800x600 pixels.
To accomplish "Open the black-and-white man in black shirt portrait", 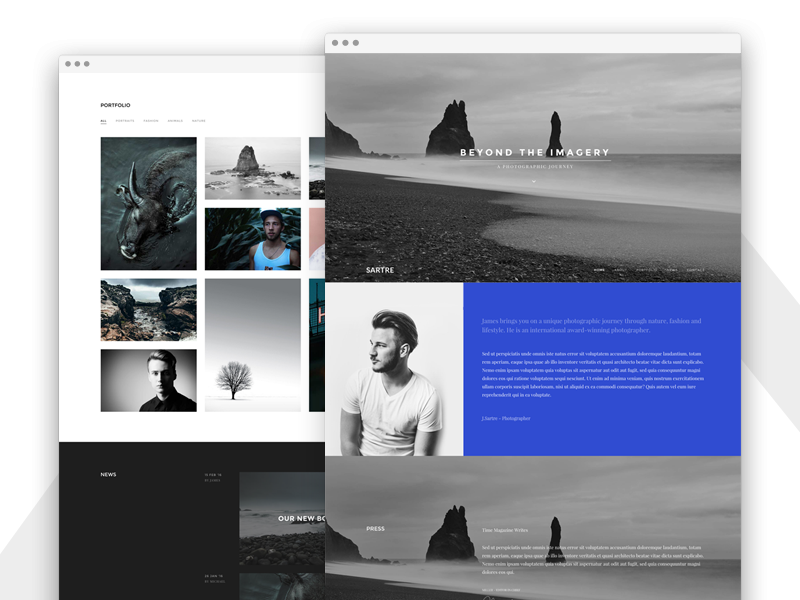I will [148, 381].
